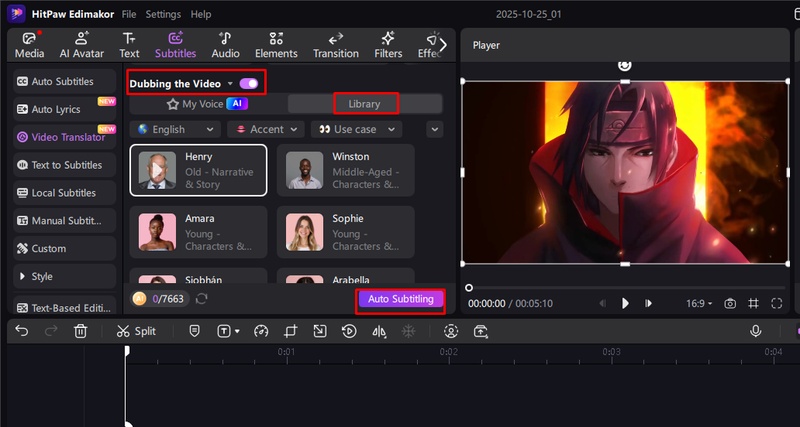Open the Transition tab
Viewport: 800px width, 427px height.
pos(336,45)
